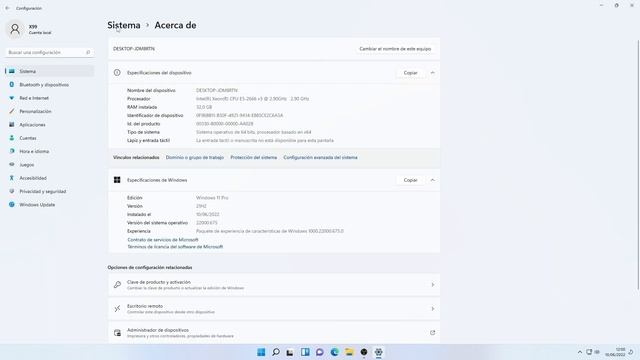Screen dimensions: 640x360
Task: Open Red e Internet settings
Action: 49,98
